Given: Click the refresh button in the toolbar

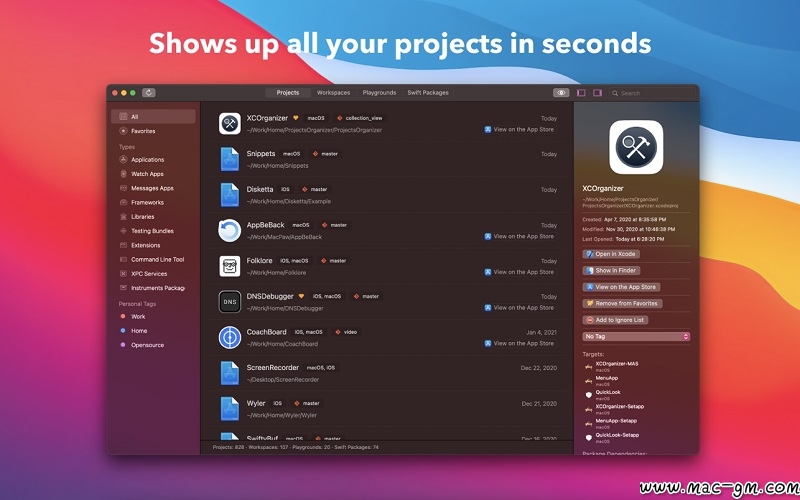Looking at the screenshot, I should (x=148, y=93).
